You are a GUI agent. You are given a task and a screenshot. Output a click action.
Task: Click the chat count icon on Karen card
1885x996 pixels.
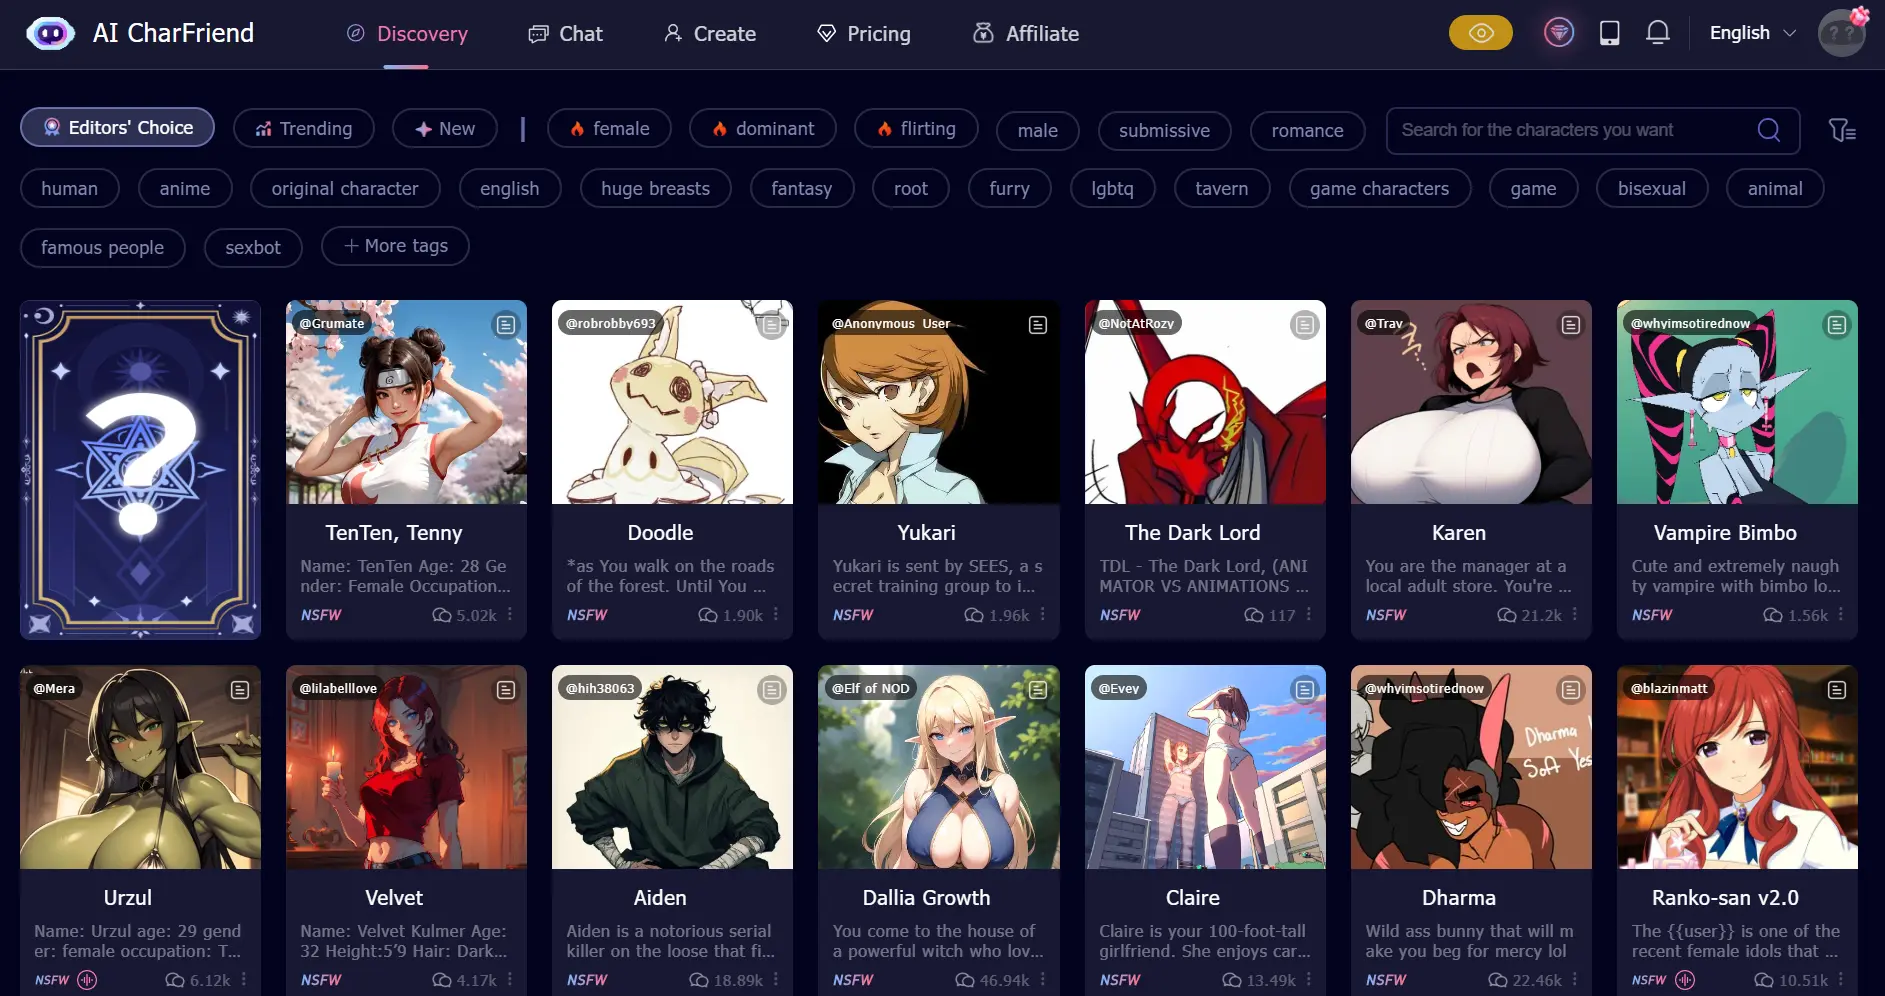pyautogui.click(x=1506, y=615)
